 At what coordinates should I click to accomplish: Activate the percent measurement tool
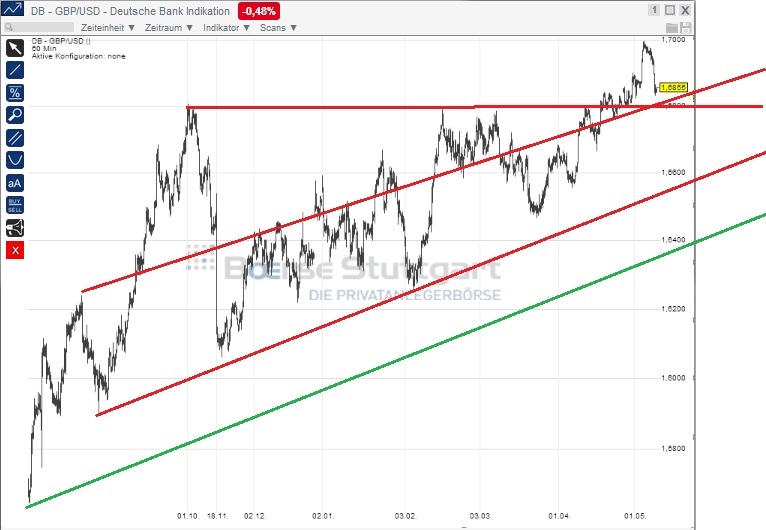(x=15, y=93)
